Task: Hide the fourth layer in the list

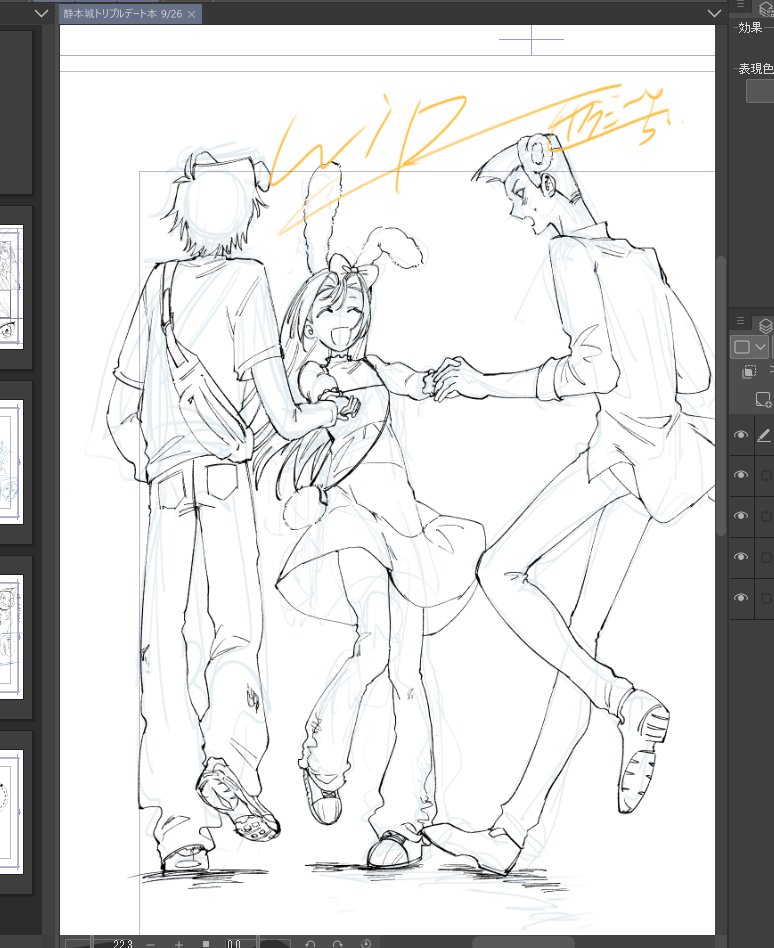Action: tap(741, 557)
